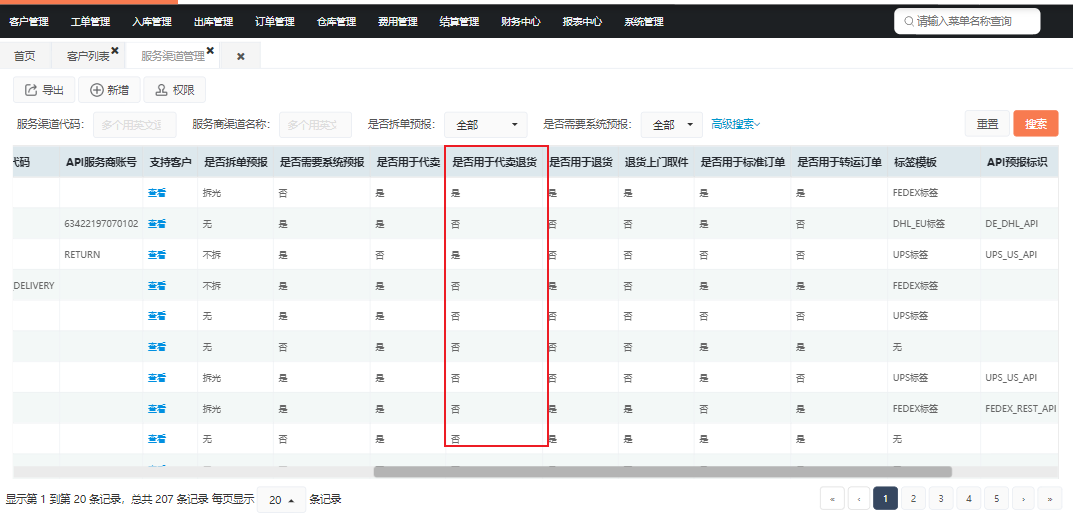The width and height of the screenshot is (1073, 532).
Task: Open the 入库管理 menu
Action: [x=152, y=22]
